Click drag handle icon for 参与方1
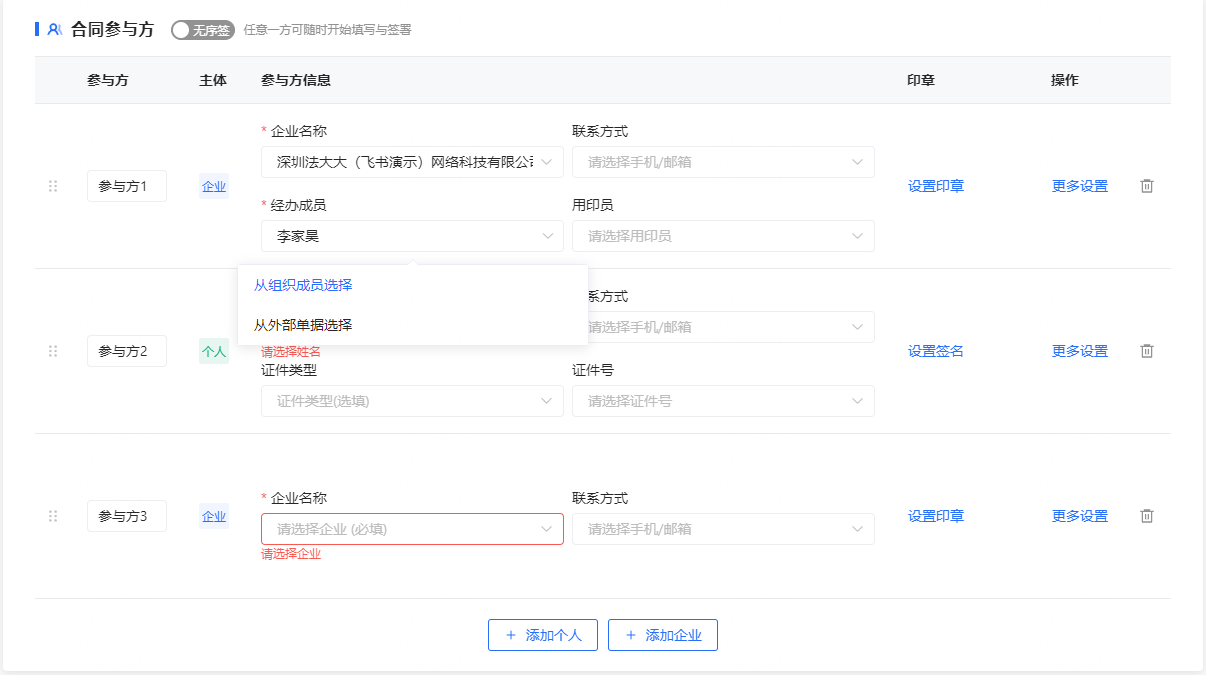Viewport: 1206px width, 675px height. 53,186
